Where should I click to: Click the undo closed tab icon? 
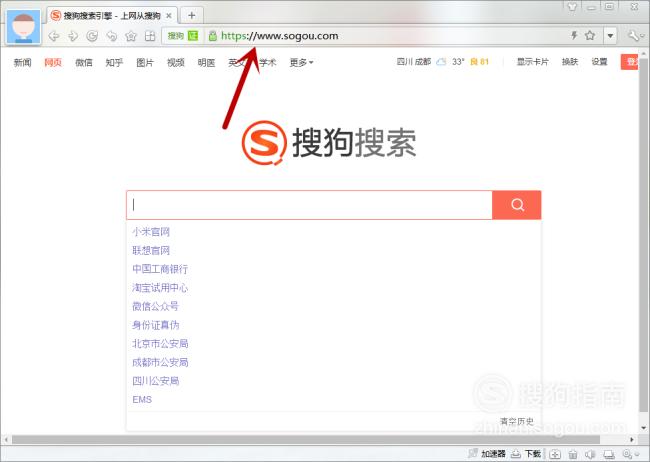[x=112, y=36]
